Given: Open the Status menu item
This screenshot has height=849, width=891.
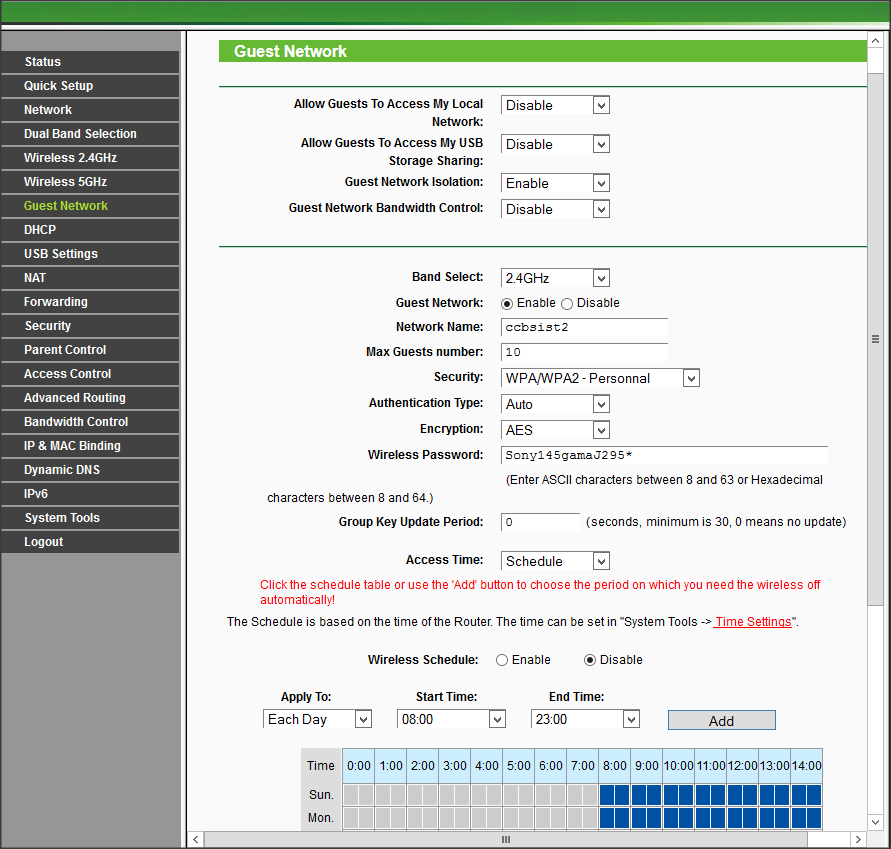Looking at the screenshot, I should (x=43, y=62).
